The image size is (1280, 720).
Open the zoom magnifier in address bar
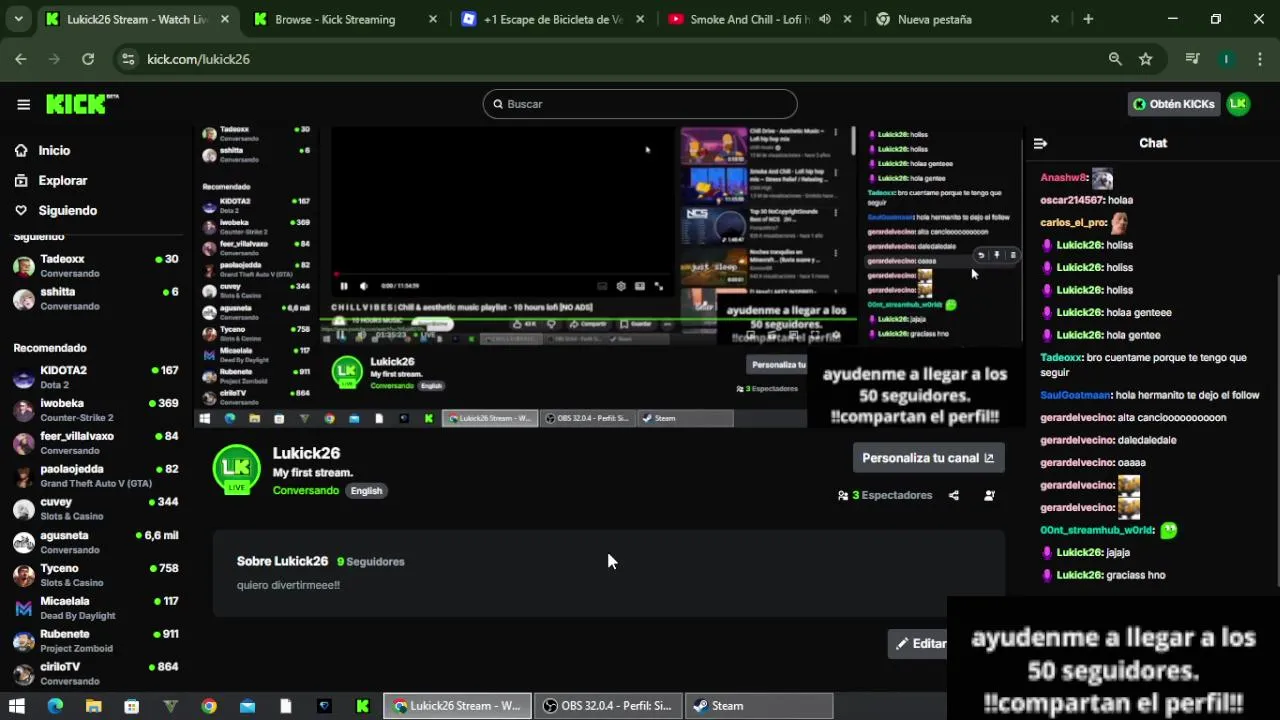1115,59
